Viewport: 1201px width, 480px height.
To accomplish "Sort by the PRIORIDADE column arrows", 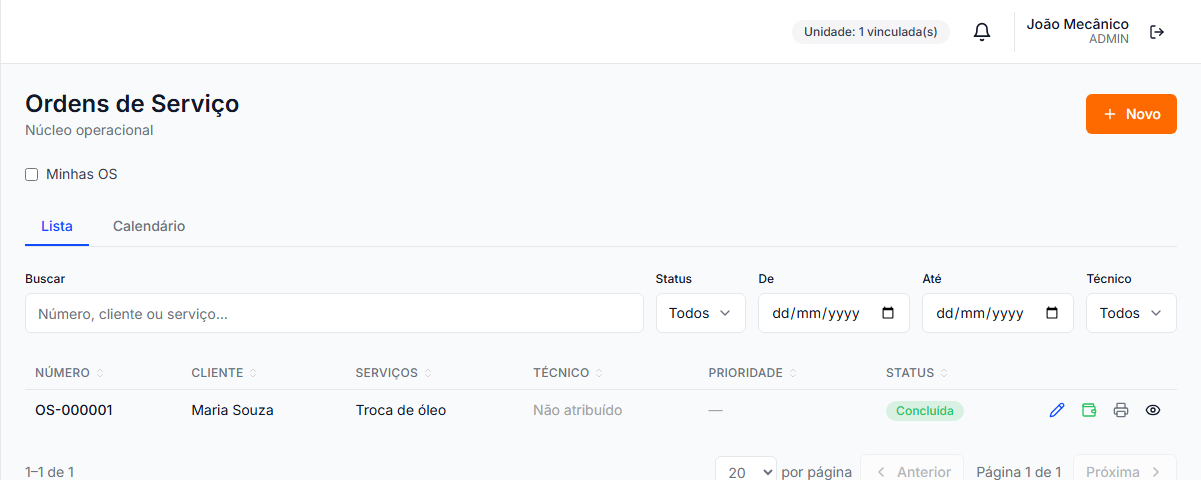I will (793, 373).
